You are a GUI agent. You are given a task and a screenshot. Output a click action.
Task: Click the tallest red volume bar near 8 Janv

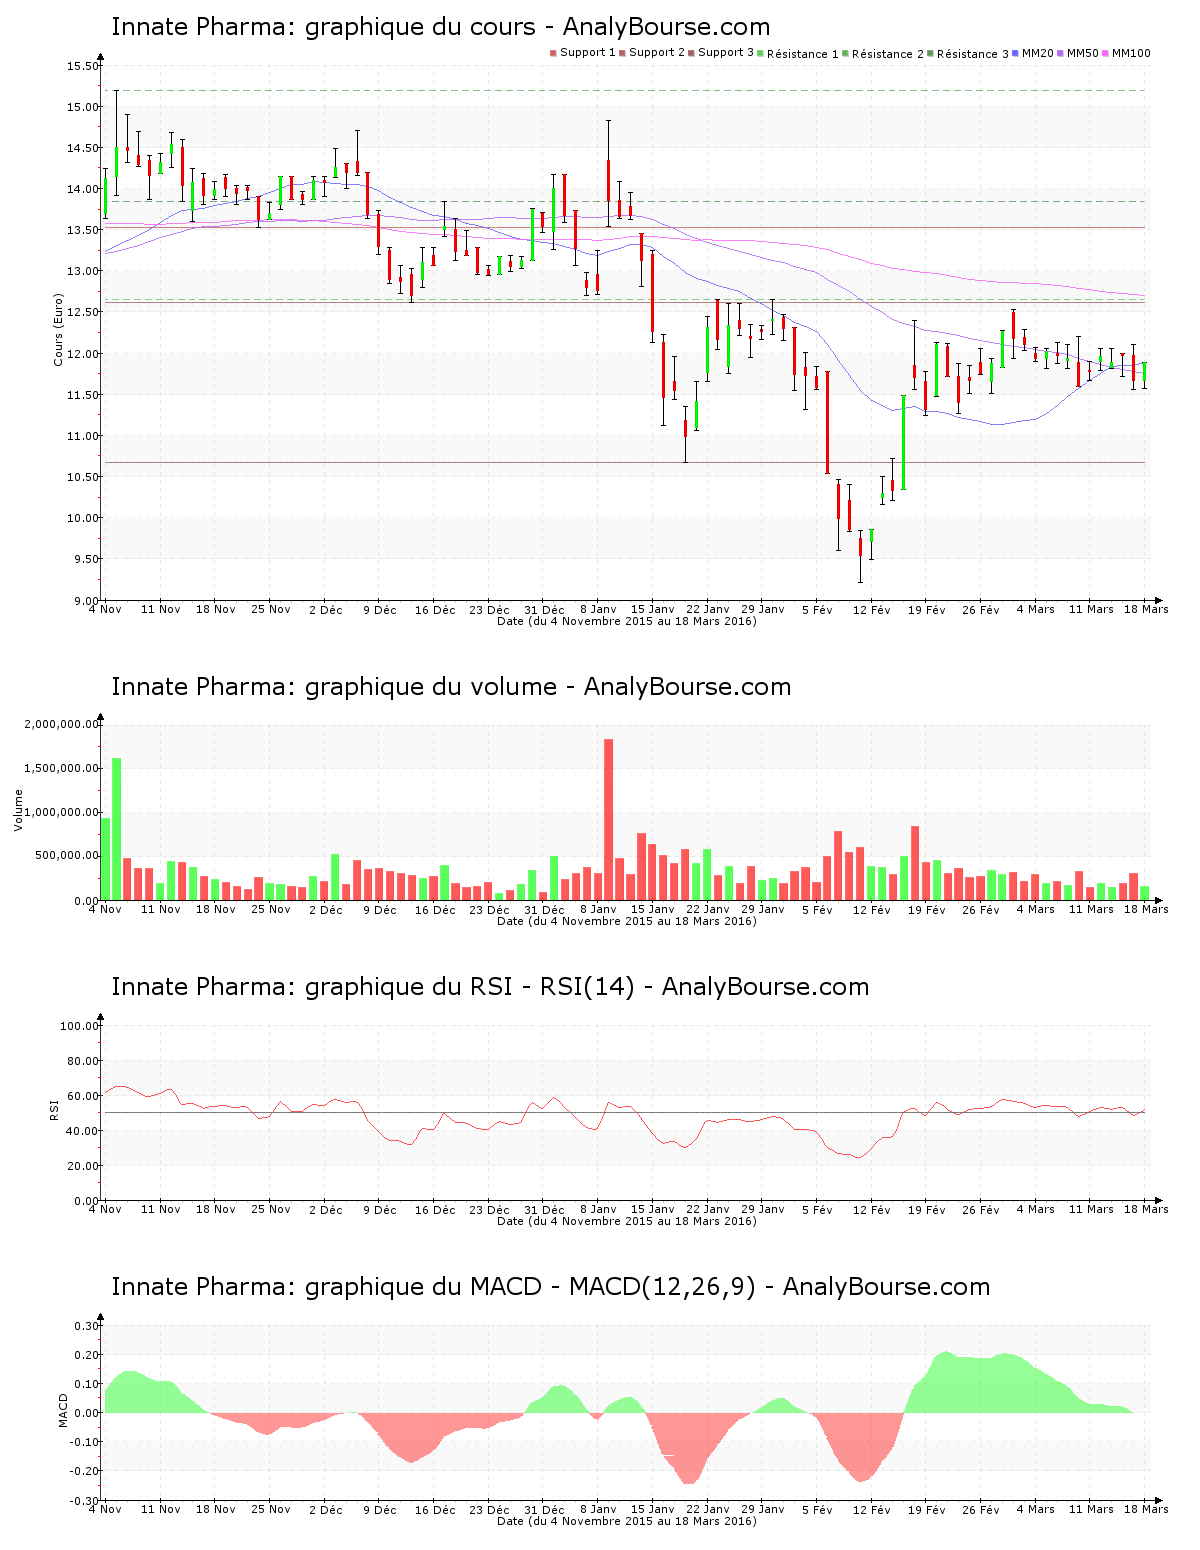pyautogui.click(x=608, y=820)
